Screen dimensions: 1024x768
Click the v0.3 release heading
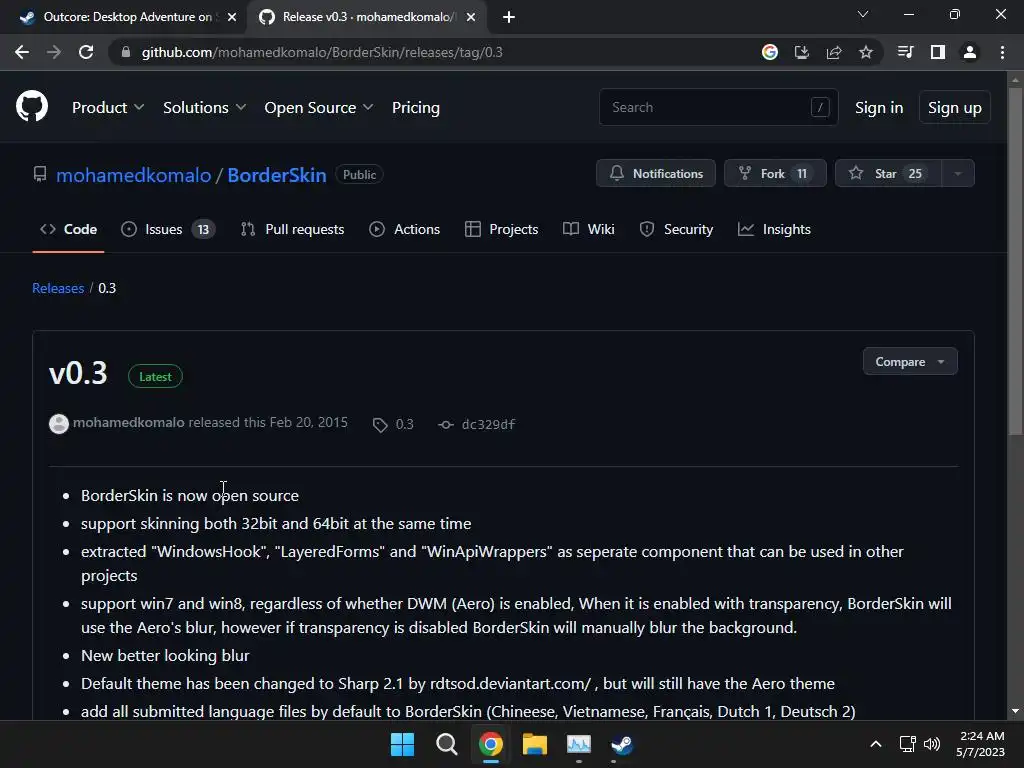coord(78,374)
